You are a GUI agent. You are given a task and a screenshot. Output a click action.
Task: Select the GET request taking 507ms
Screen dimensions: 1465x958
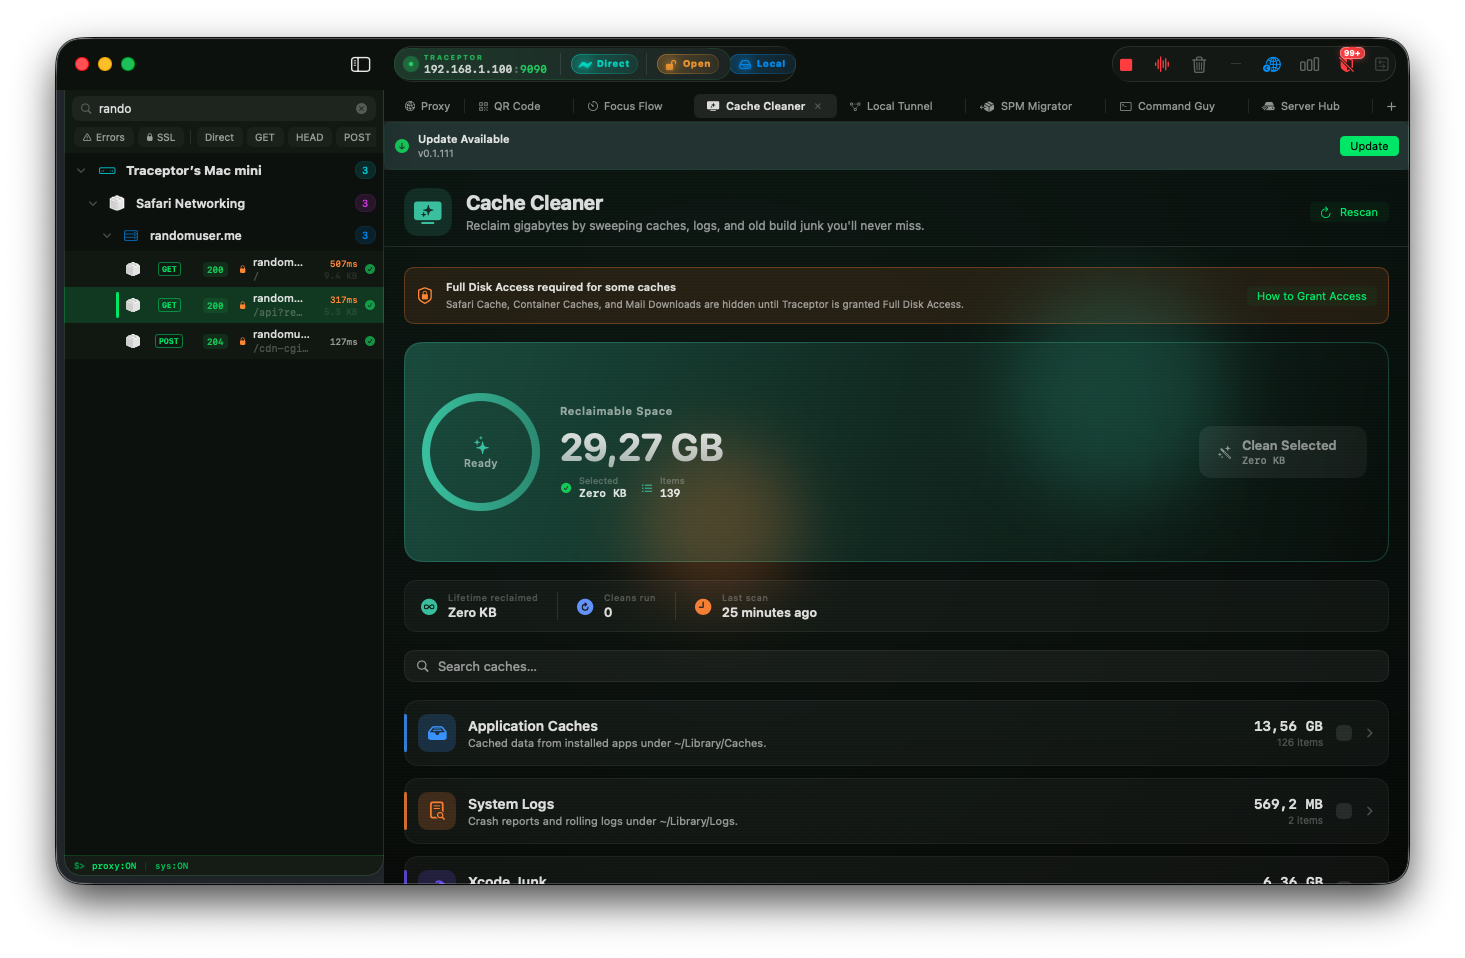(x=224, y=269)
